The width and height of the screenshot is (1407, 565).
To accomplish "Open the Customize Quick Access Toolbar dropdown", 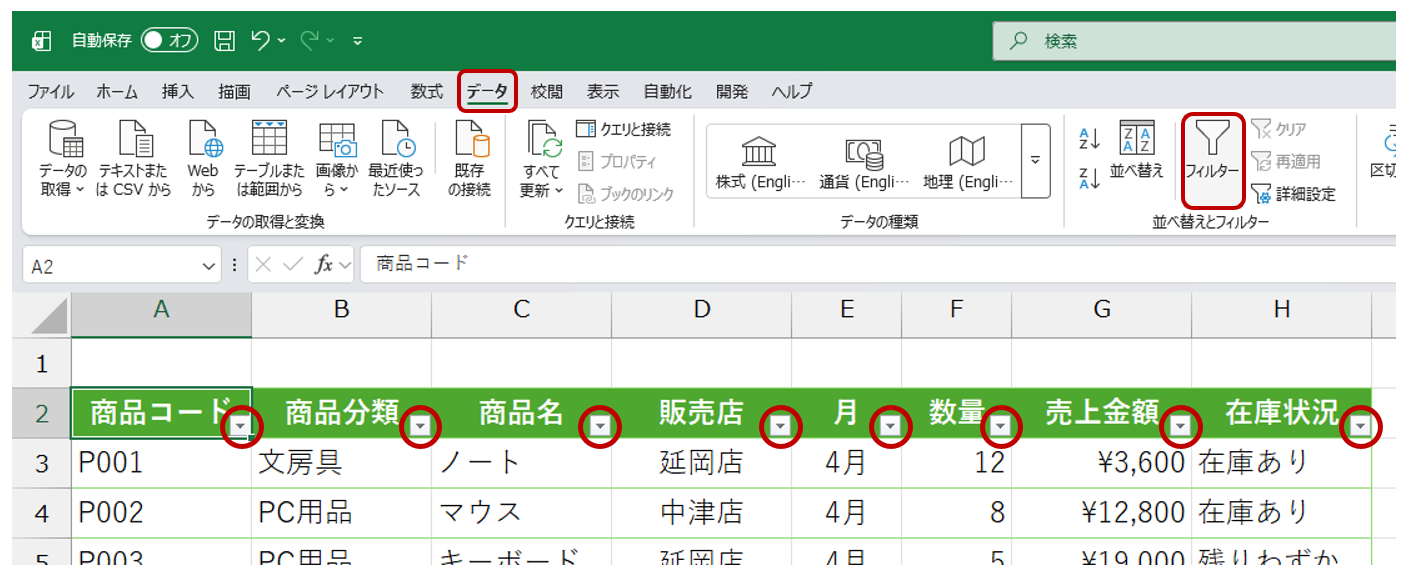I will pyautogui.click(x=358, y=41).
